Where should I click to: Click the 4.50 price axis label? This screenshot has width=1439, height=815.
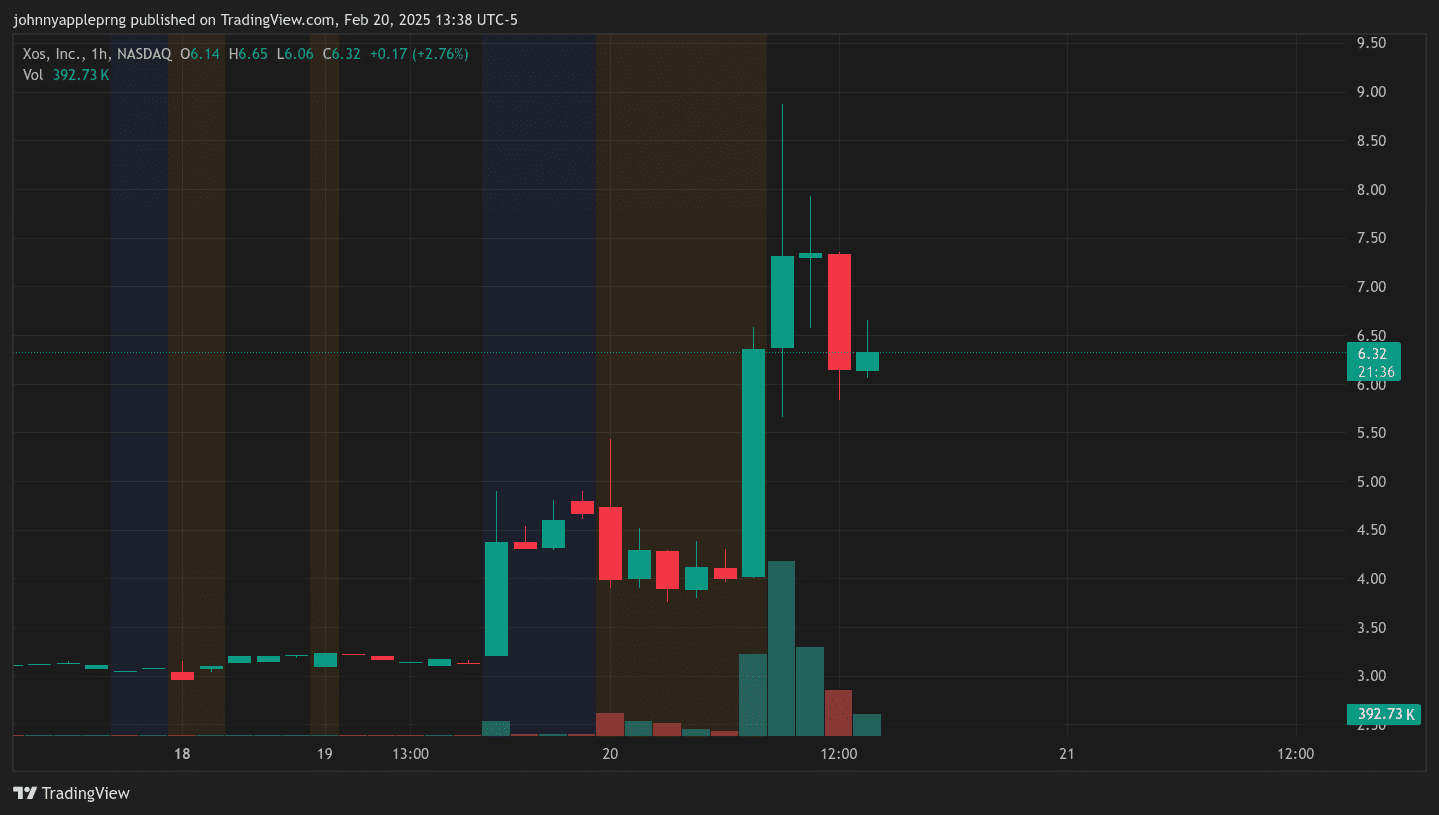1371,530
